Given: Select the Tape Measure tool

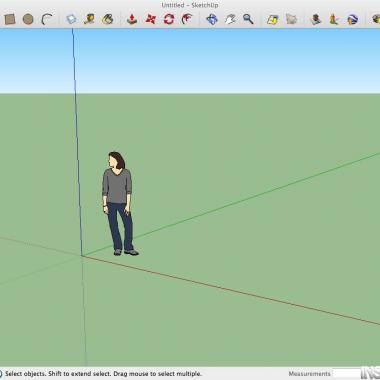Looking at the screenshot, I should tap(89, 19).
